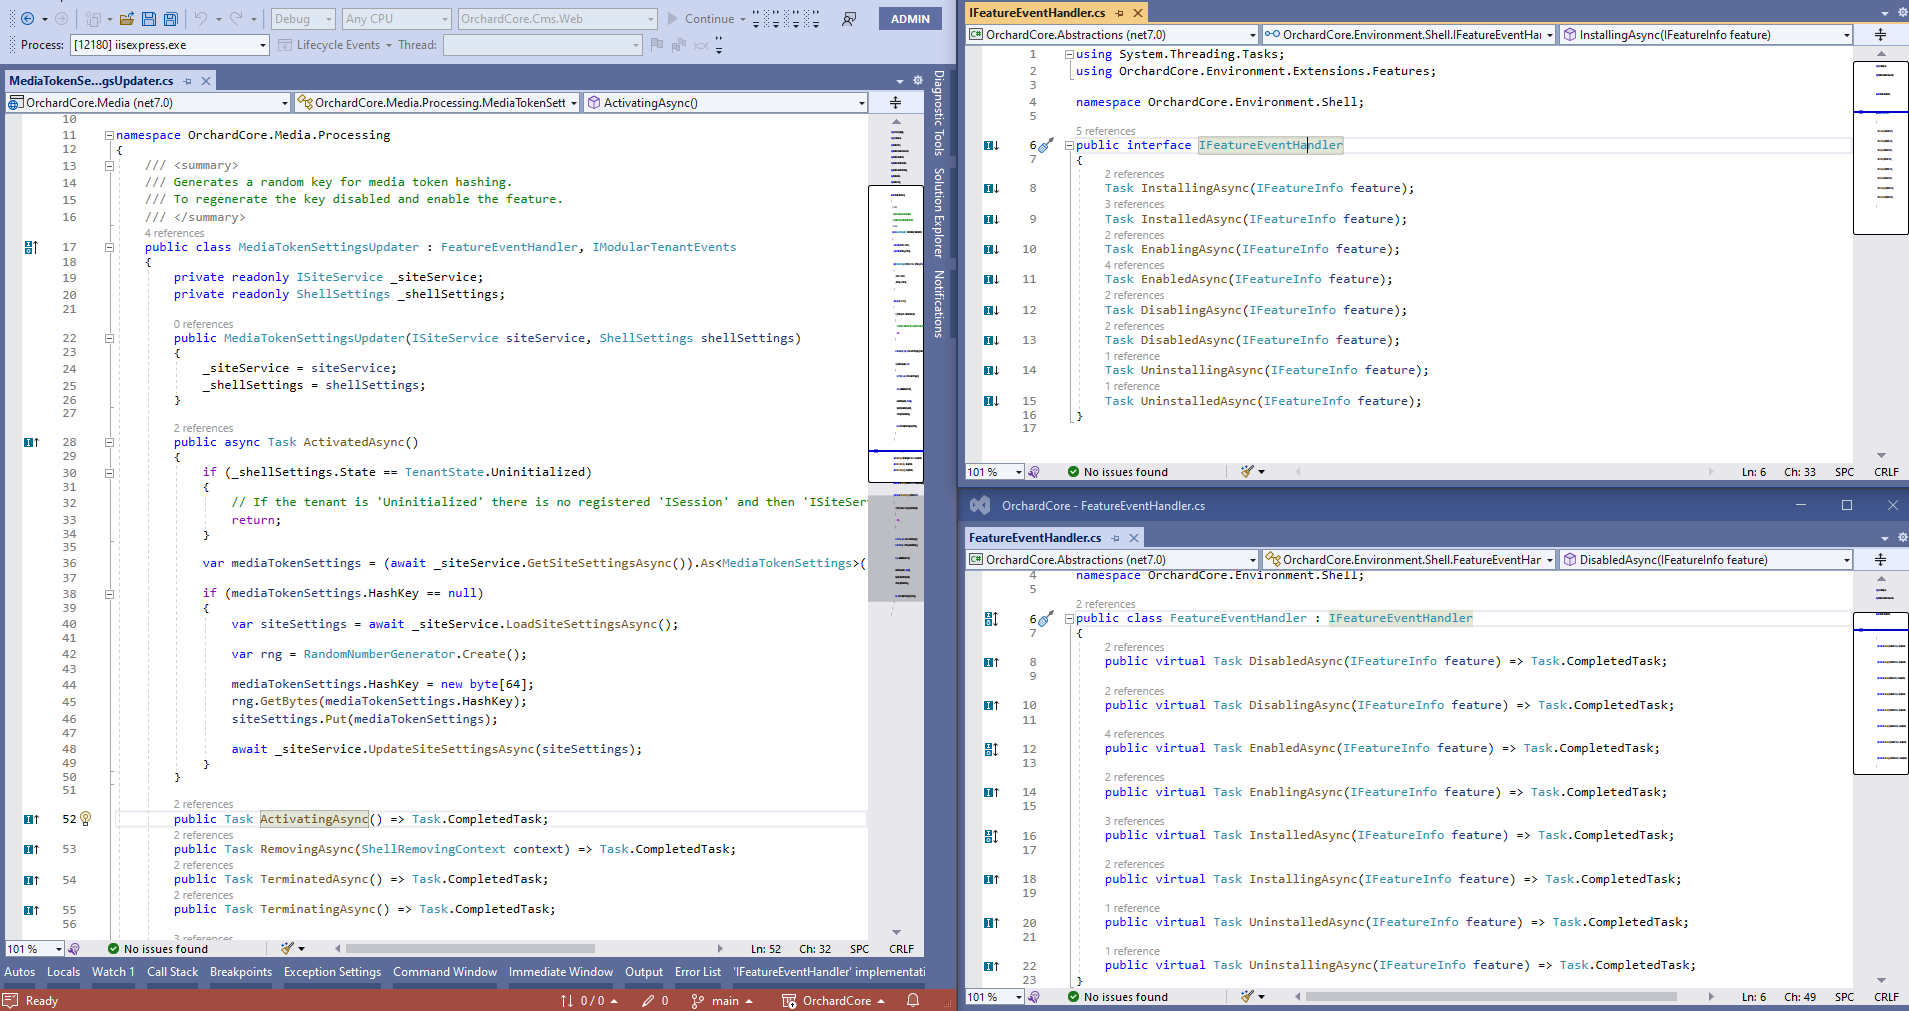Viewport: 1909px width, 1011px height.
Task: Open the Thread selection field
Action: pos(542,45)
